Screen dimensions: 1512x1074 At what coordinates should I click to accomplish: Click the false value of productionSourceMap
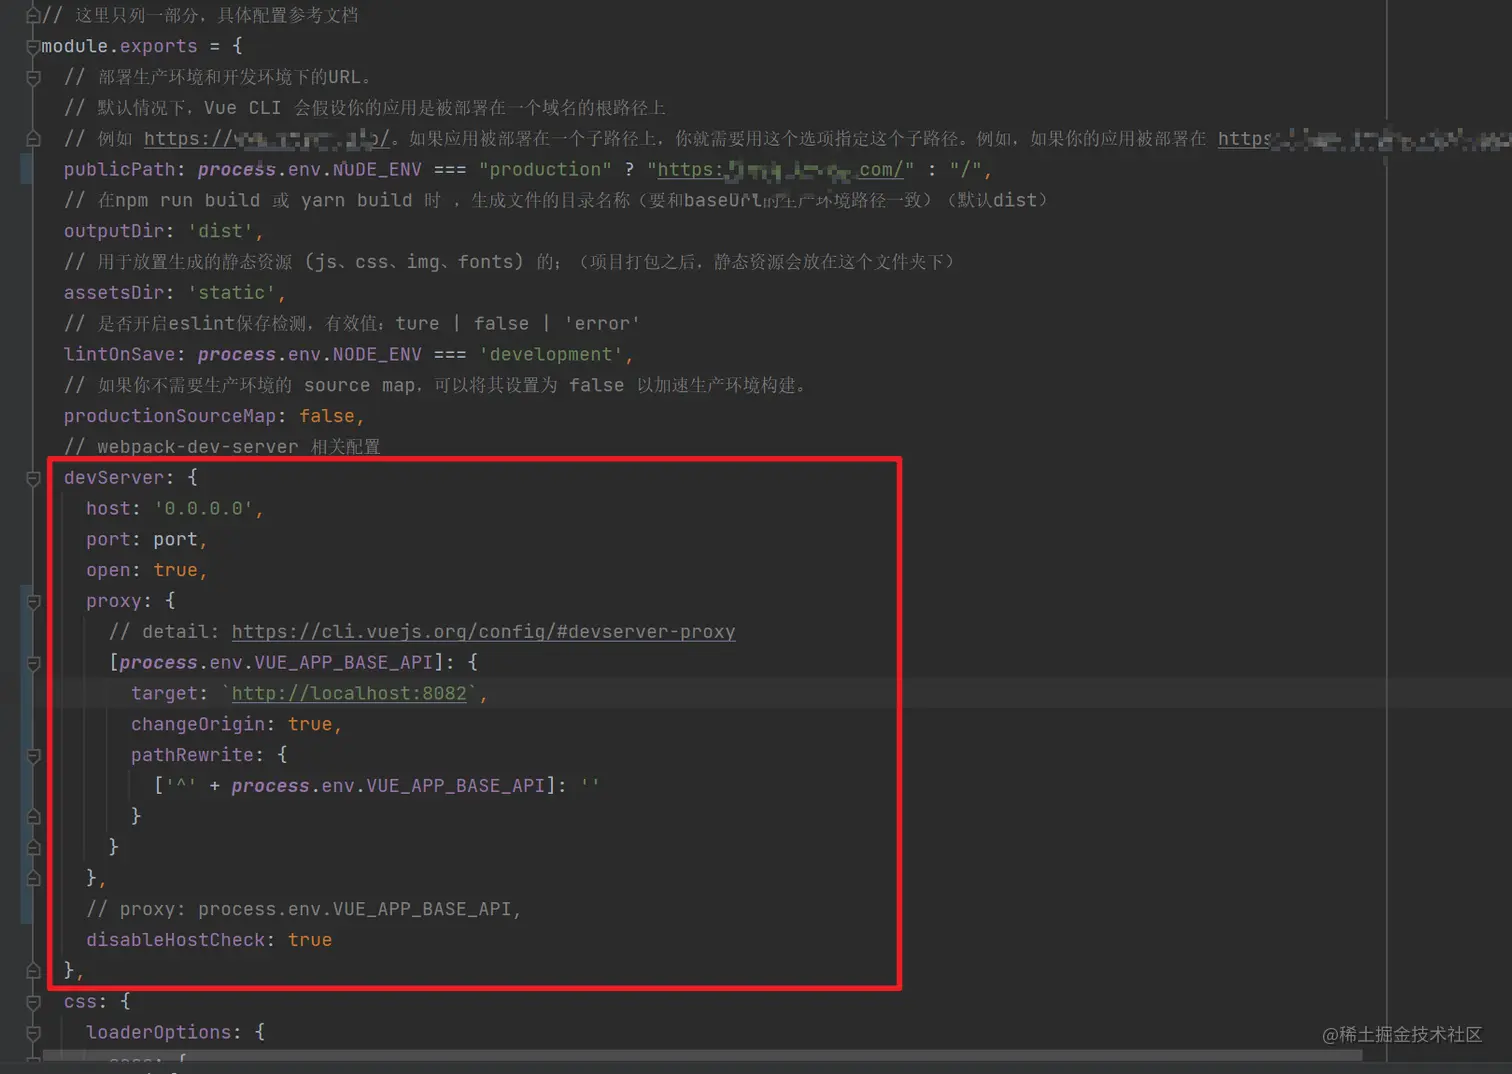(327, 416)
